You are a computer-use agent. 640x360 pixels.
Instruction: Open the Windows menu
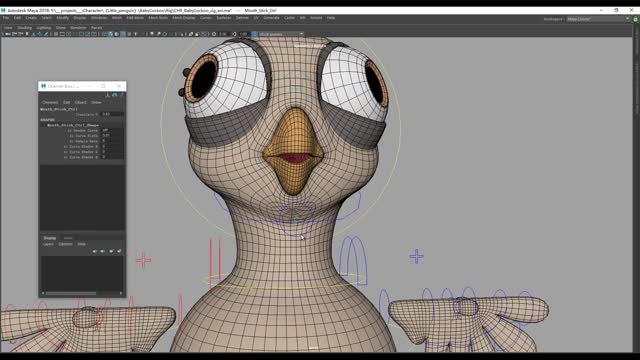coord(99,18)
